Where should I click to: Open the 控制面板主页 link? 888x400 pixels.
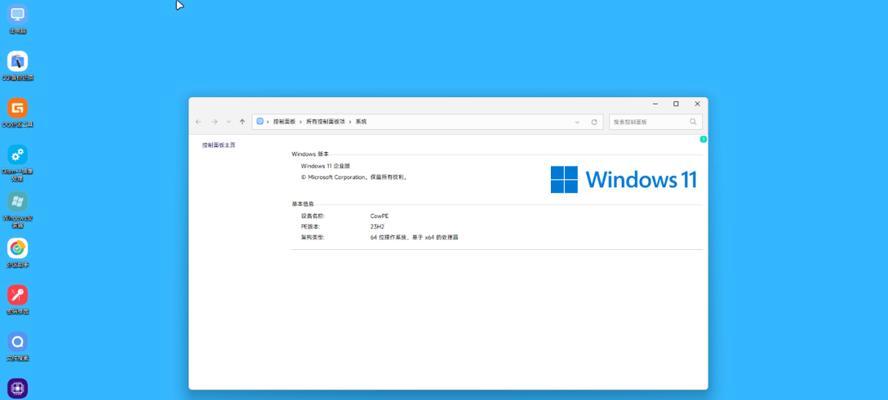coord(218,145)
